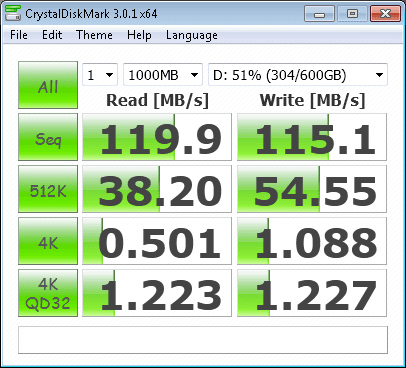Open the File menu
406x368 pixels.
click(19, 35)
